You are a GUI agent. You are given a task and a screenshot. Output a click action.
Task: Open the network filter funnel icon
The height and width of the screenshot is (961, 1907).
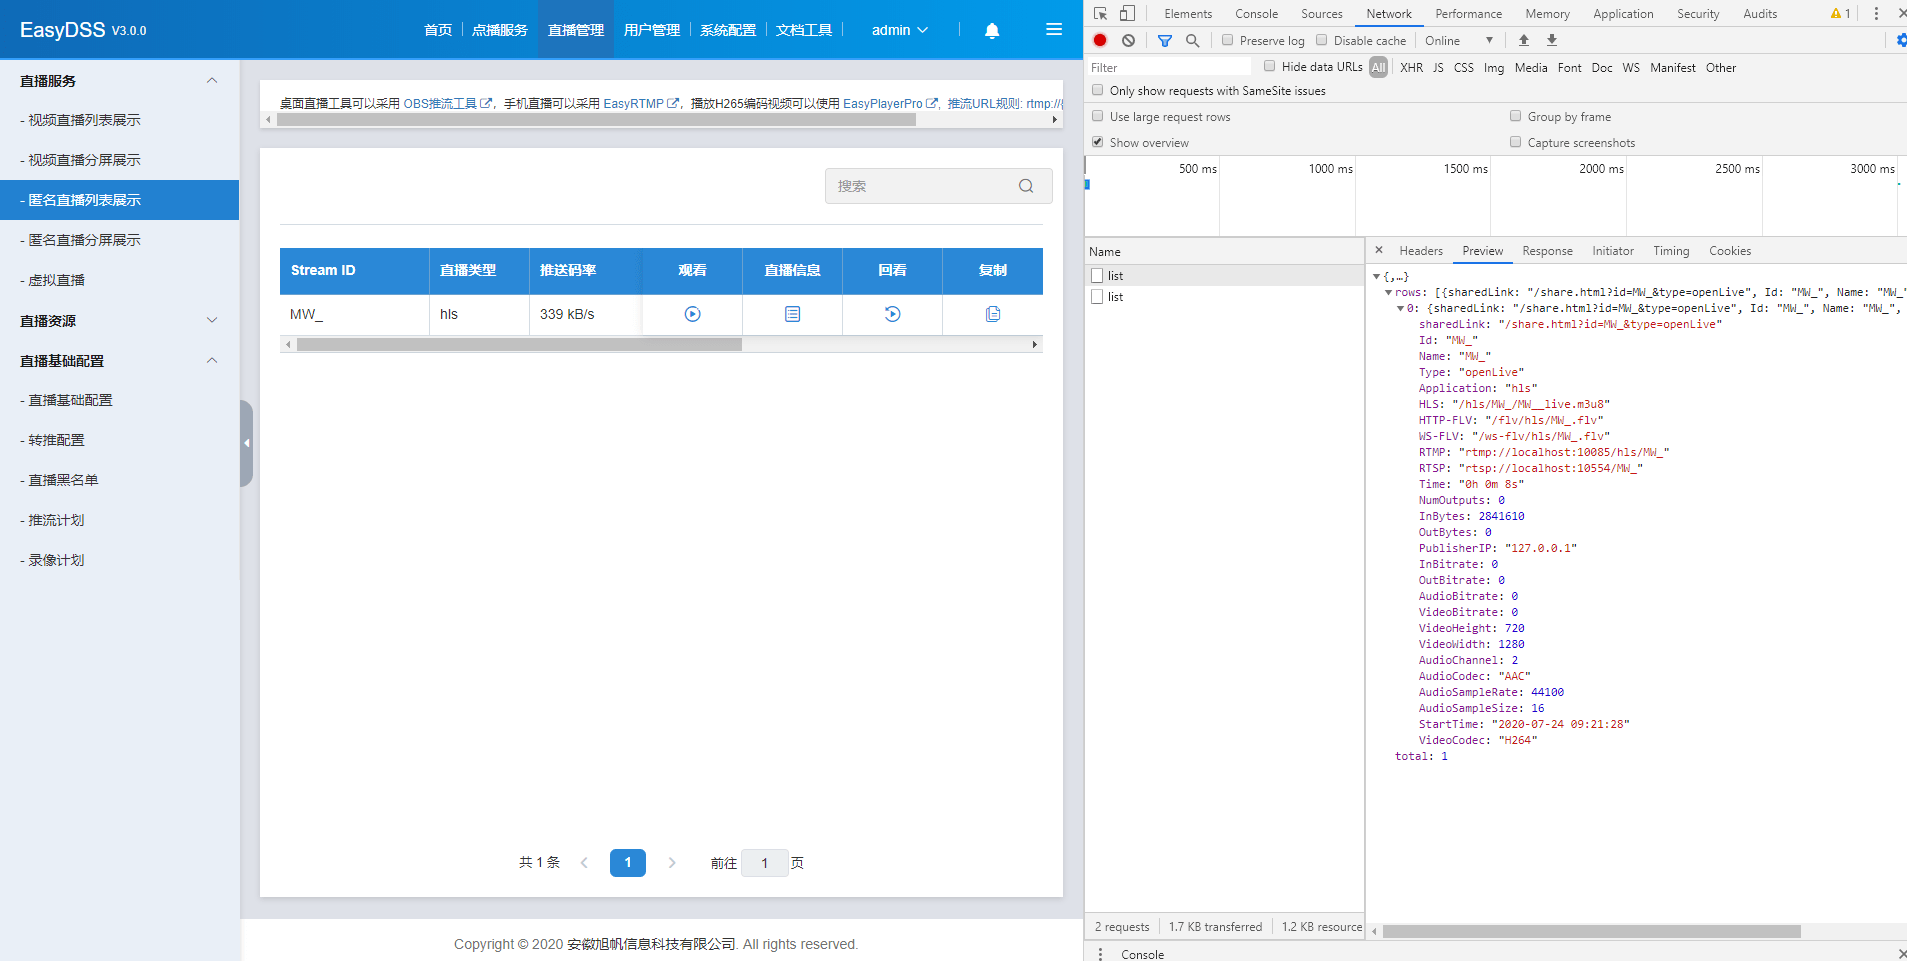pyautogui.click(x=1163, y=40)
